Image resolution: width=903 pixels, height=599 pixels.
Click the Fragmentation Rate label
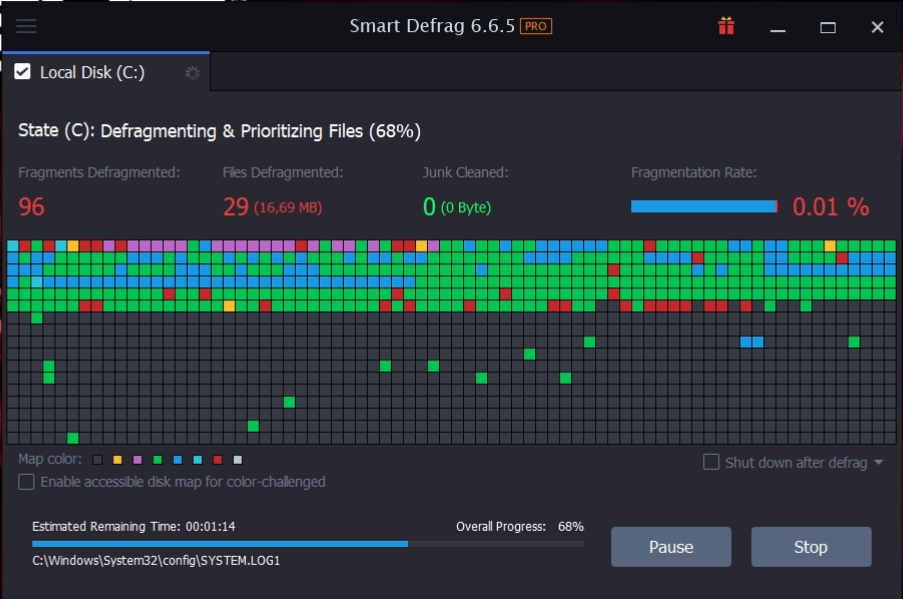pyautogui.click(x=694, y=172)
